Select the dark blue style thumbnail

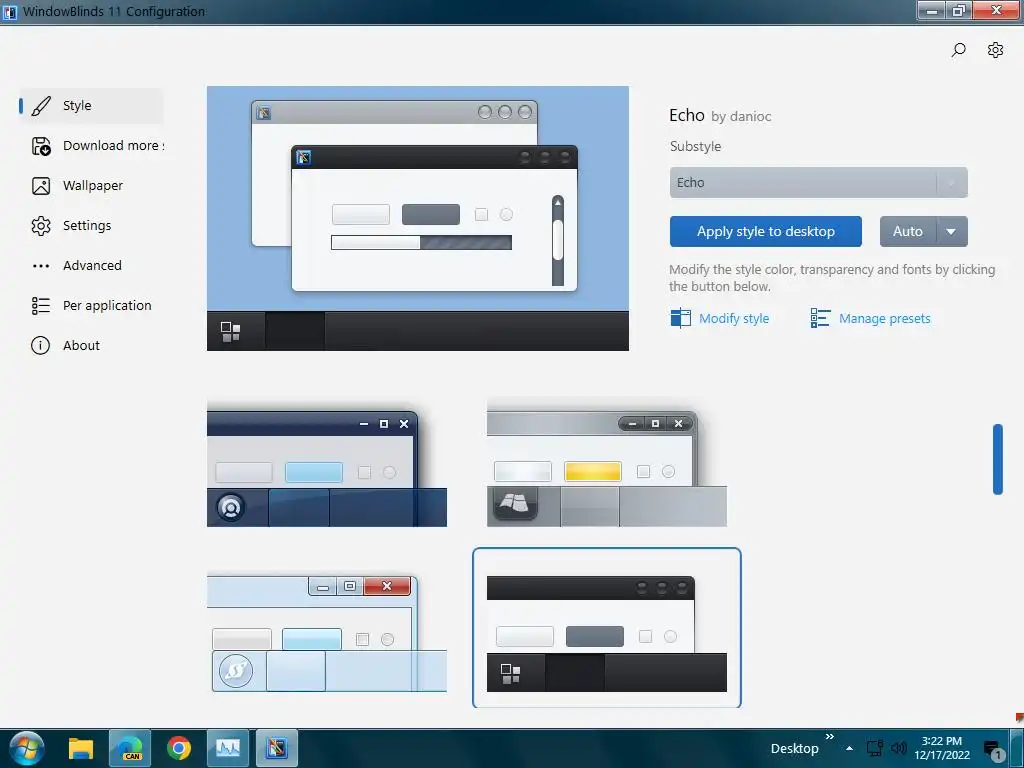[327, 464]
